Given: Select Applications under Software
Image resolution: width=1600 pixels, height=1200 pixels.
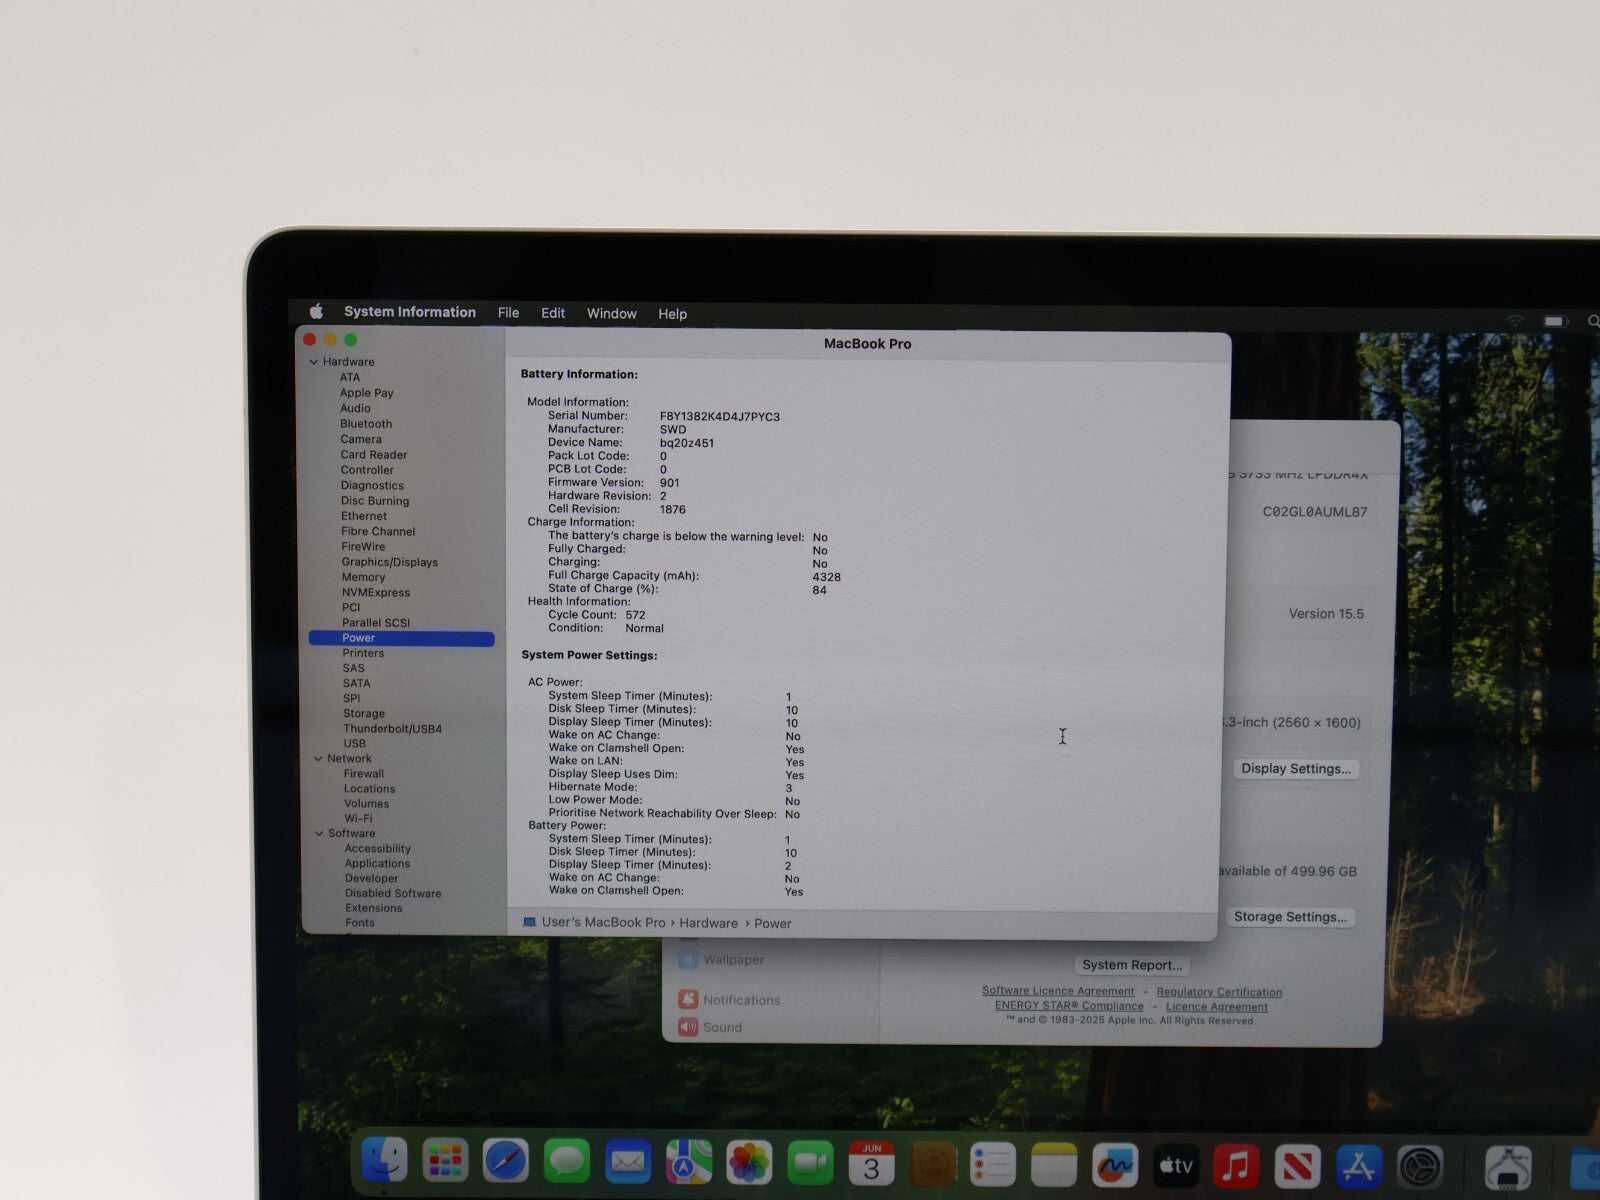Looking at the screenshot, I should (377, 864).
